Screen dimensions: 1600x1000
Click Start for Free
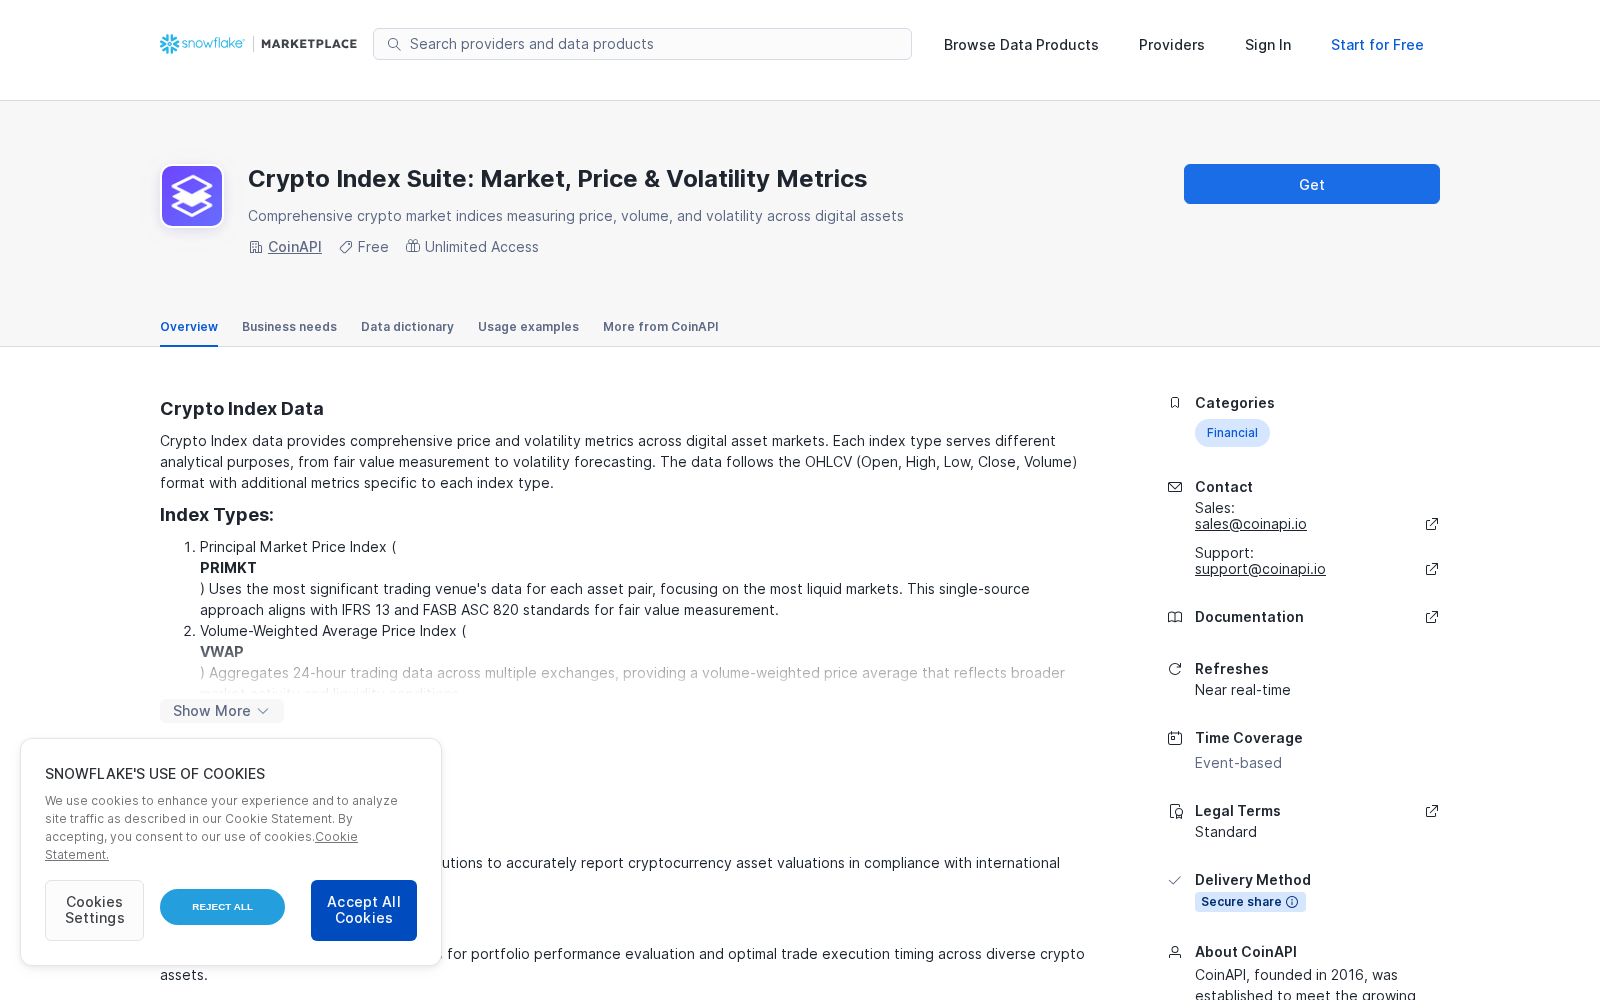tap(1377, 45)
